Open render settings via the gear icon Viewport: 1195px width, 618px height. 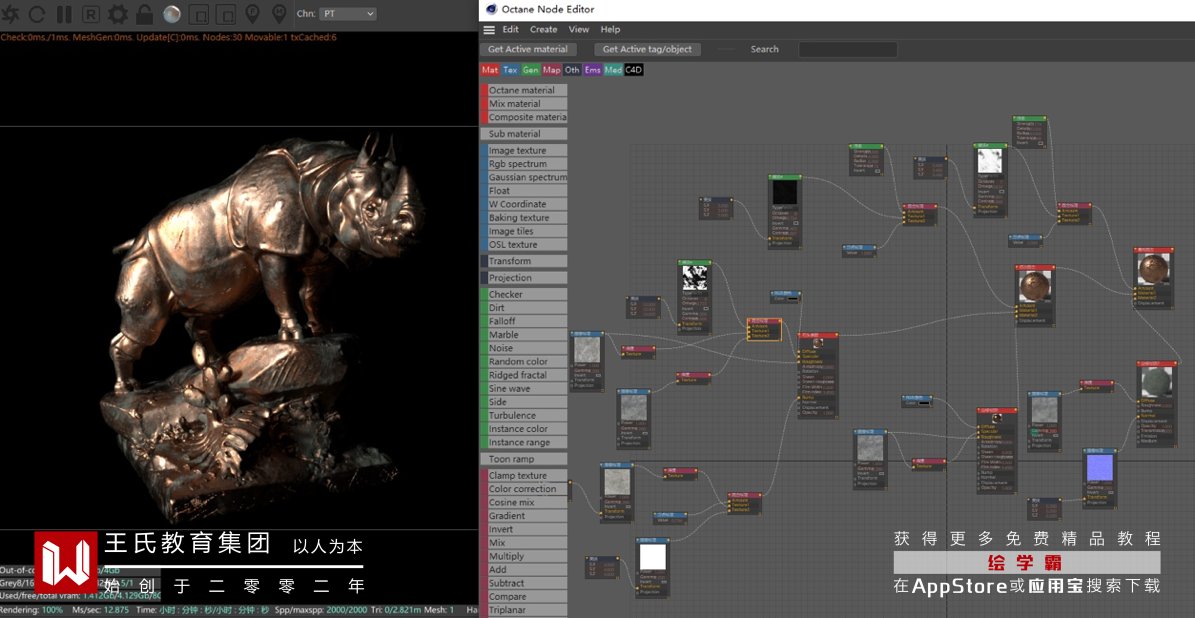pyautogui.click(x=117, y=14)
